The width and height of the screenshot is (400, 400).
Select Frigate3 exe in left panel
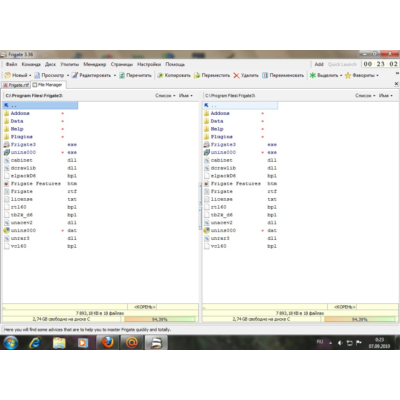(x=40, y=145)
